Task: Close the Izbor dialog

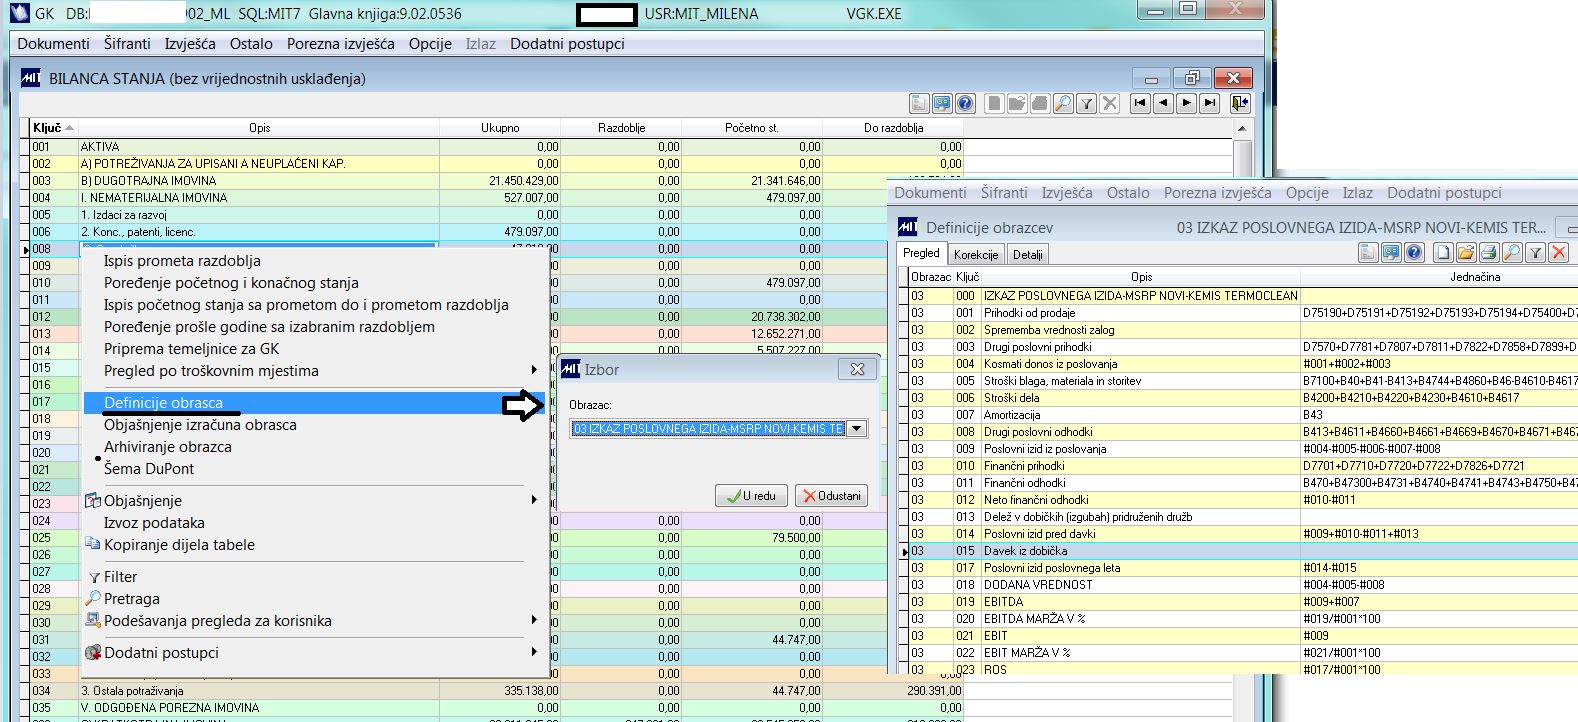Action: (857, 369)
